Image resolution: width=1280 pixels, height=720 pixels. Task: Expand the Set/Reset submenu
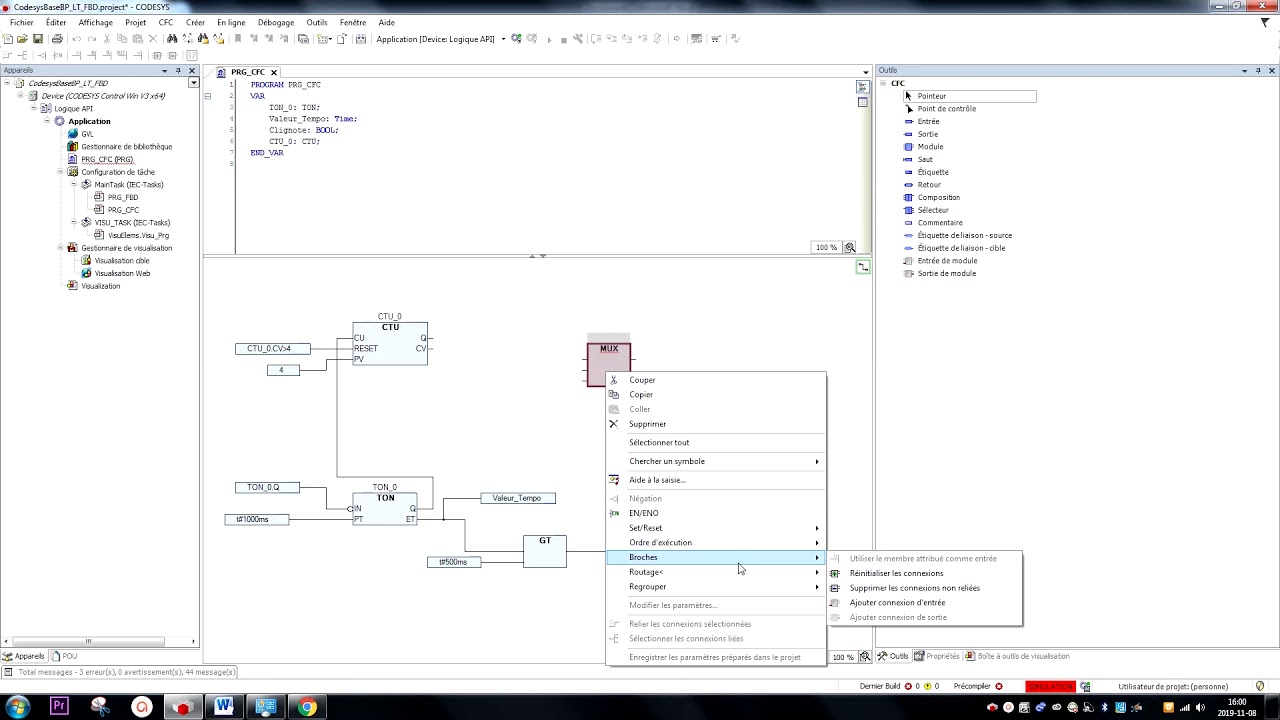(716, 528)
